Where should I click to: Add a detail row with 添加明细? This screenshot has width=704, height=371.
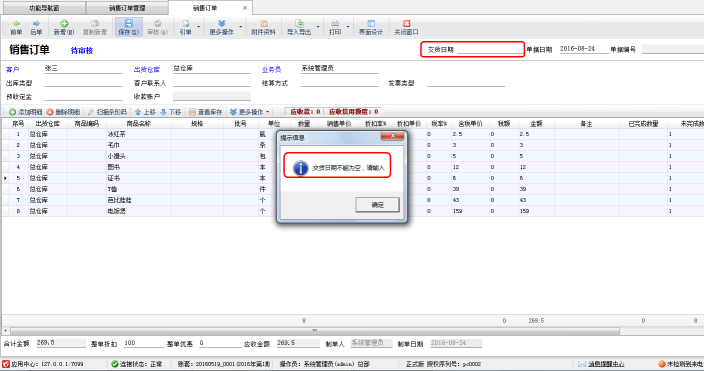pyautogui.click(x=26, y=112)
